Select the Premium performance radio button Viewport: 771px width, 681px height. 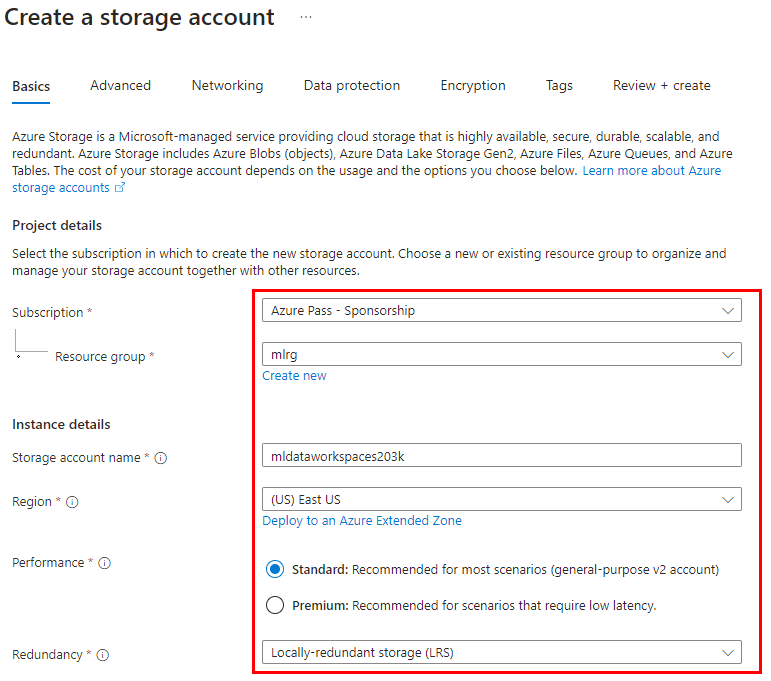coord(275,605)
